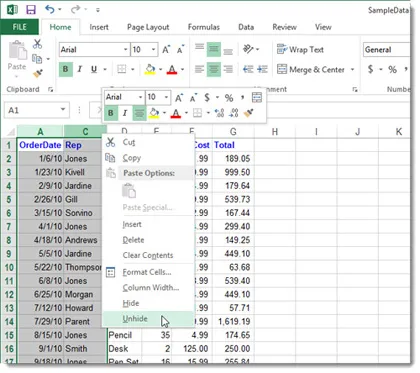The height and width of the screenshot is (373, 420).
Task: Open the ribbon font size 10 dropdown
Action: (153, 50)
